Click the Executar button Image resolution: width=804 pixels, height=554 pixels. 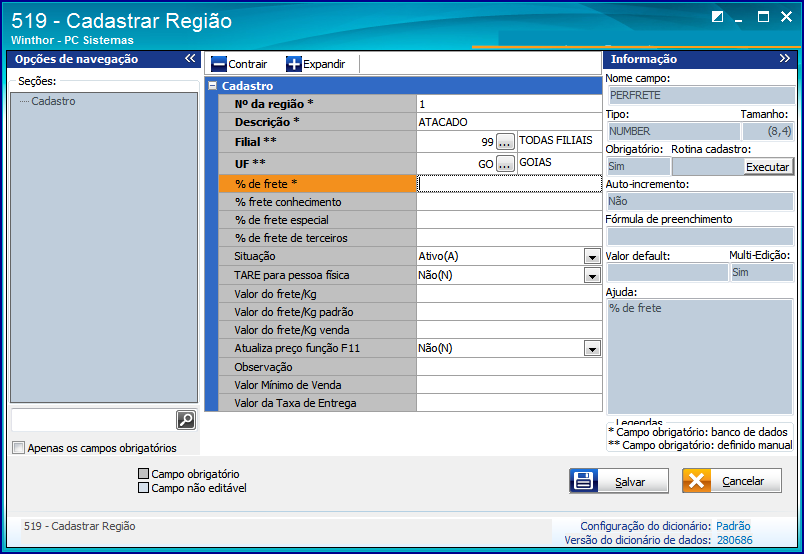point(768,167)
